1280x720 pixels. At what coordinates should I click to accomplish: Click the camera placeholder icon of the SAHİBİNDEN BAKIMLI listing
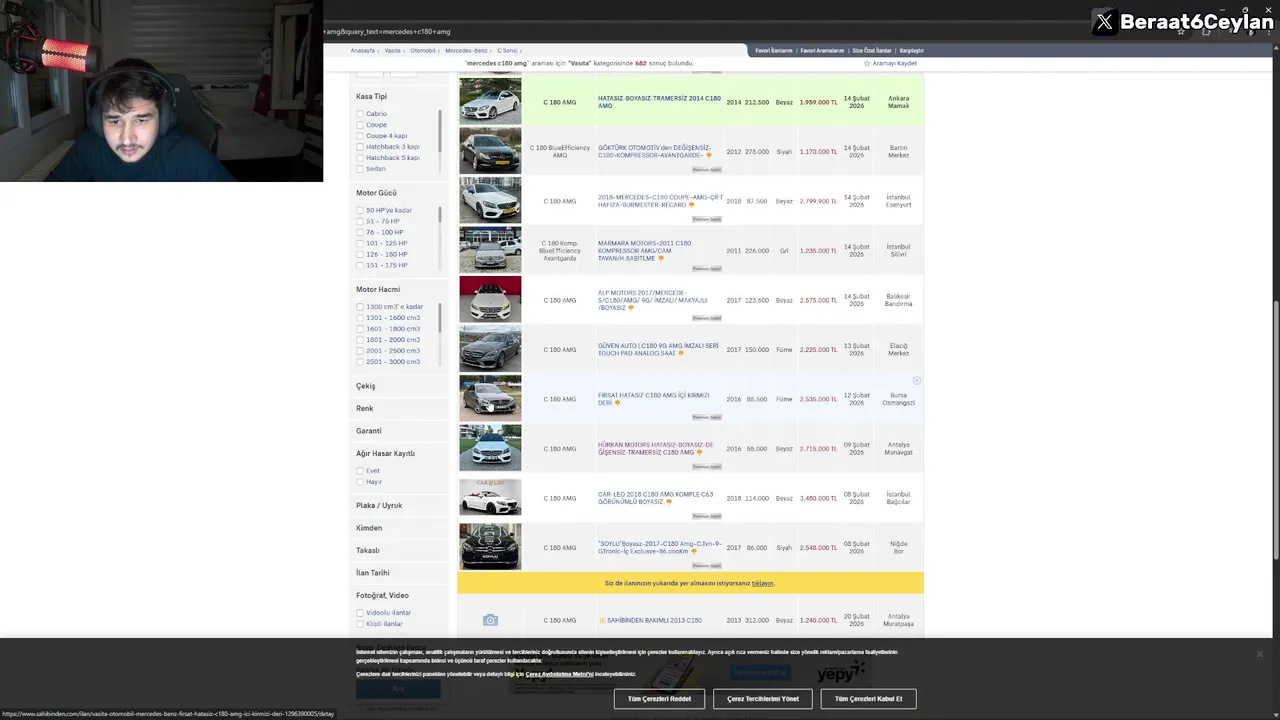pos(490,620)
